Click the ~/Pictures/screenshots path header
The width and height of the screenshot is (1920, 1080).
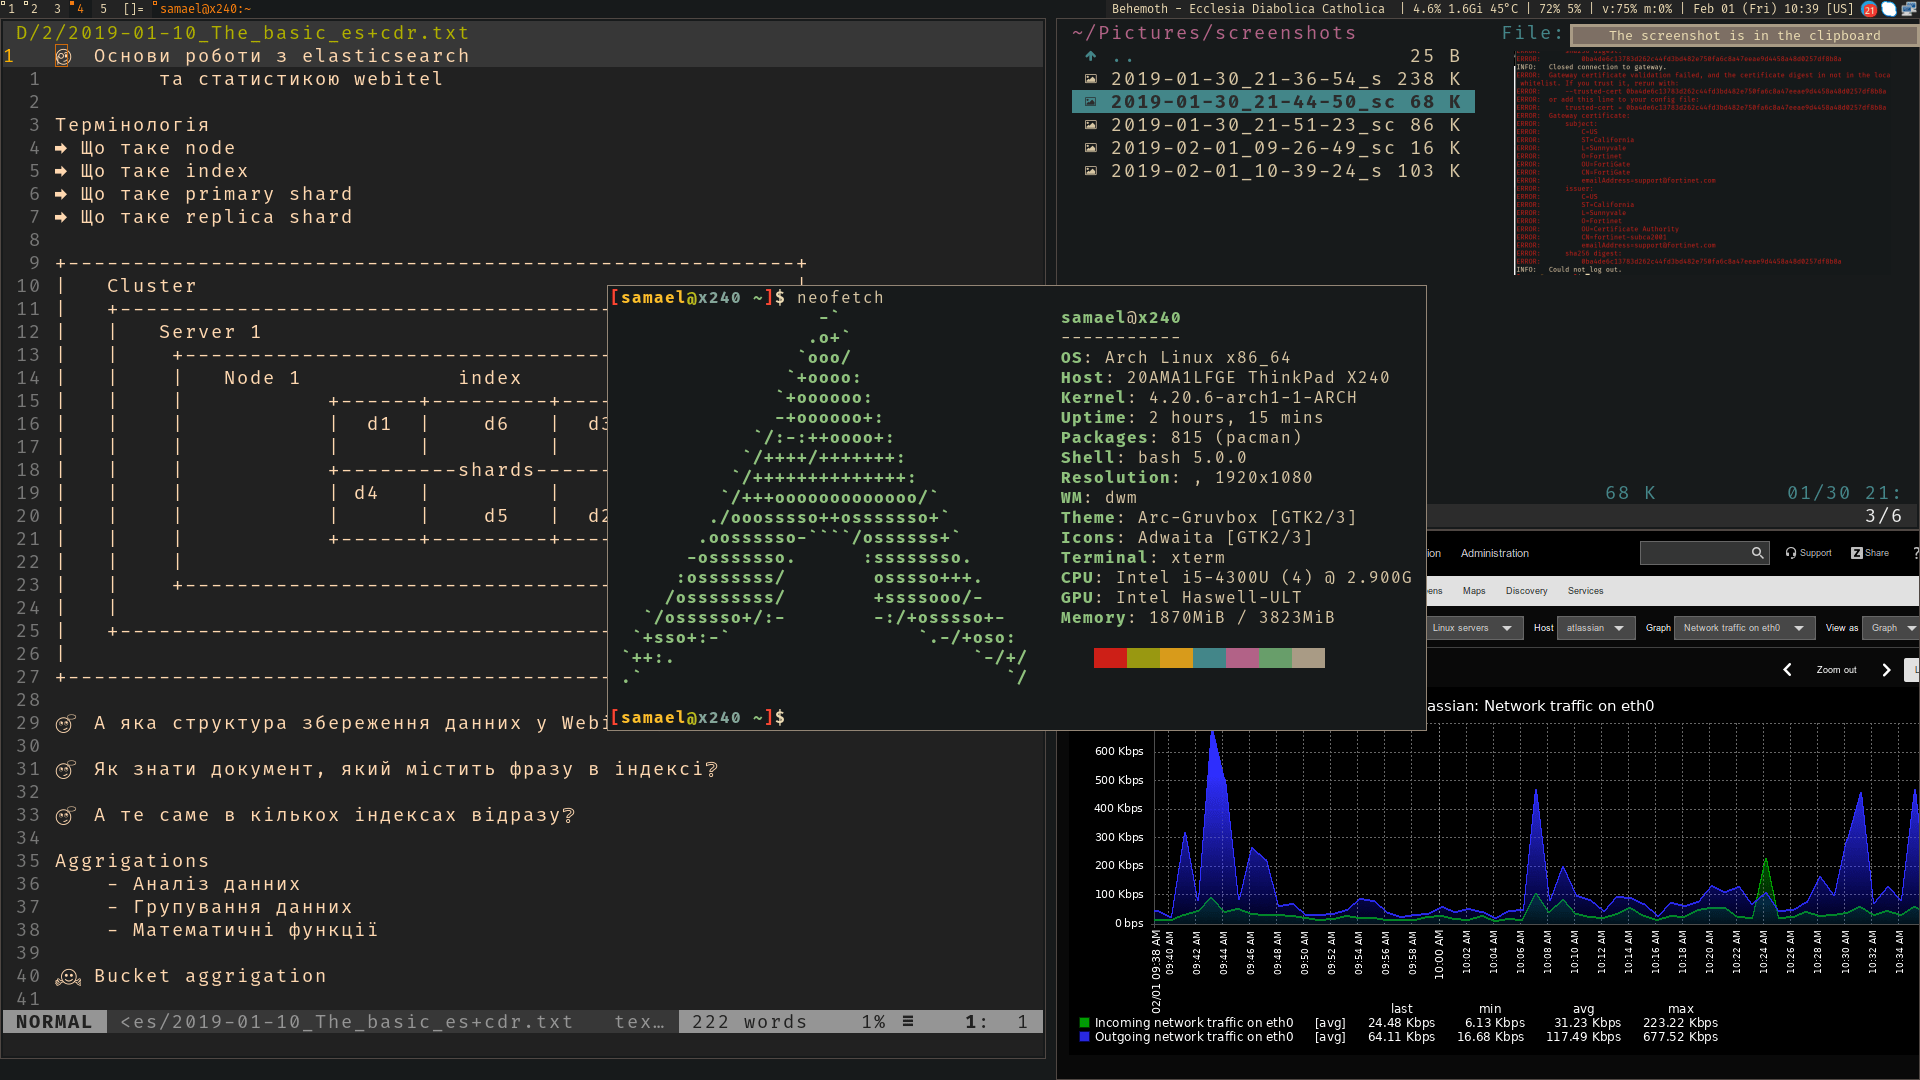click(1214, 33)
